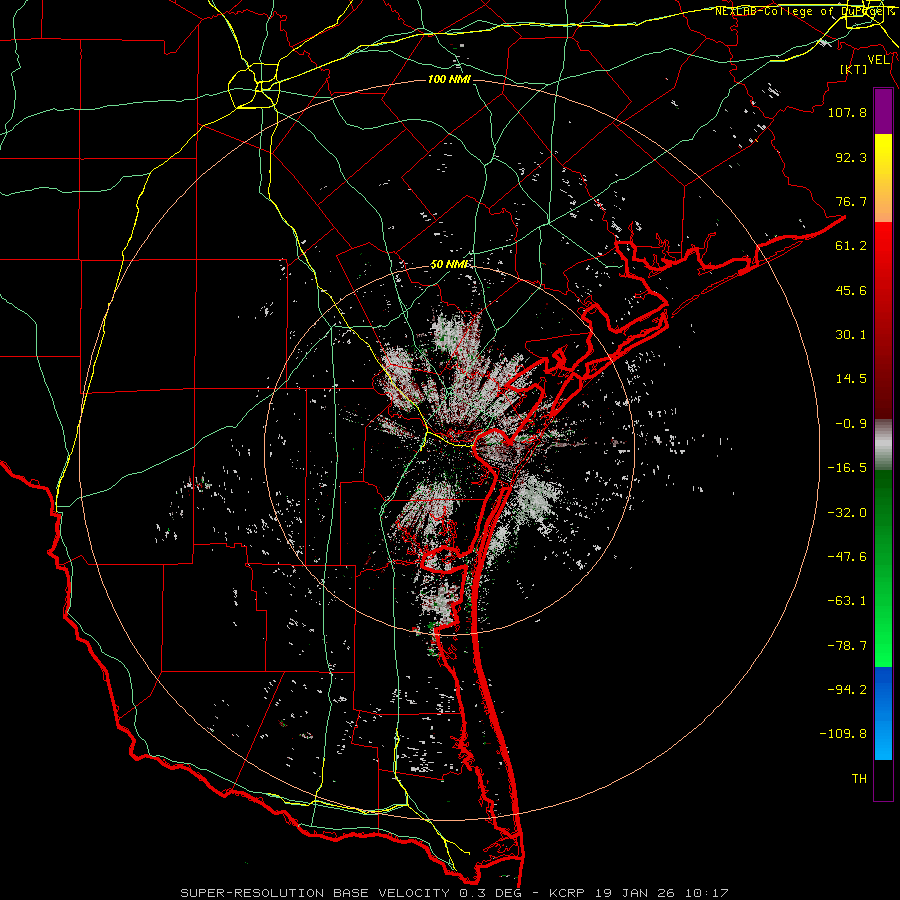The image size is (900, 900).
Task: Click the 76.7 velocity scale value
Action: click(x=851, y=201)
